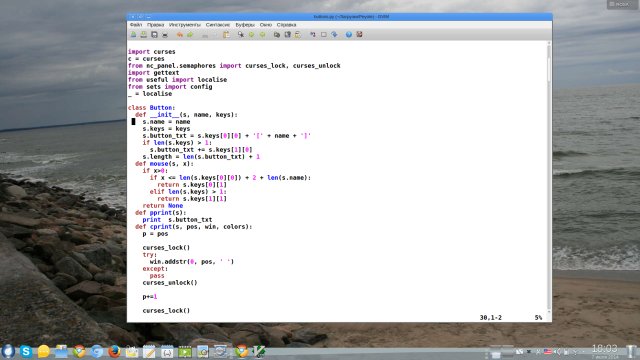Screen dimensions: 640x360
Task: Open a file using the toolbar Open icon
Action: point(133,35)
